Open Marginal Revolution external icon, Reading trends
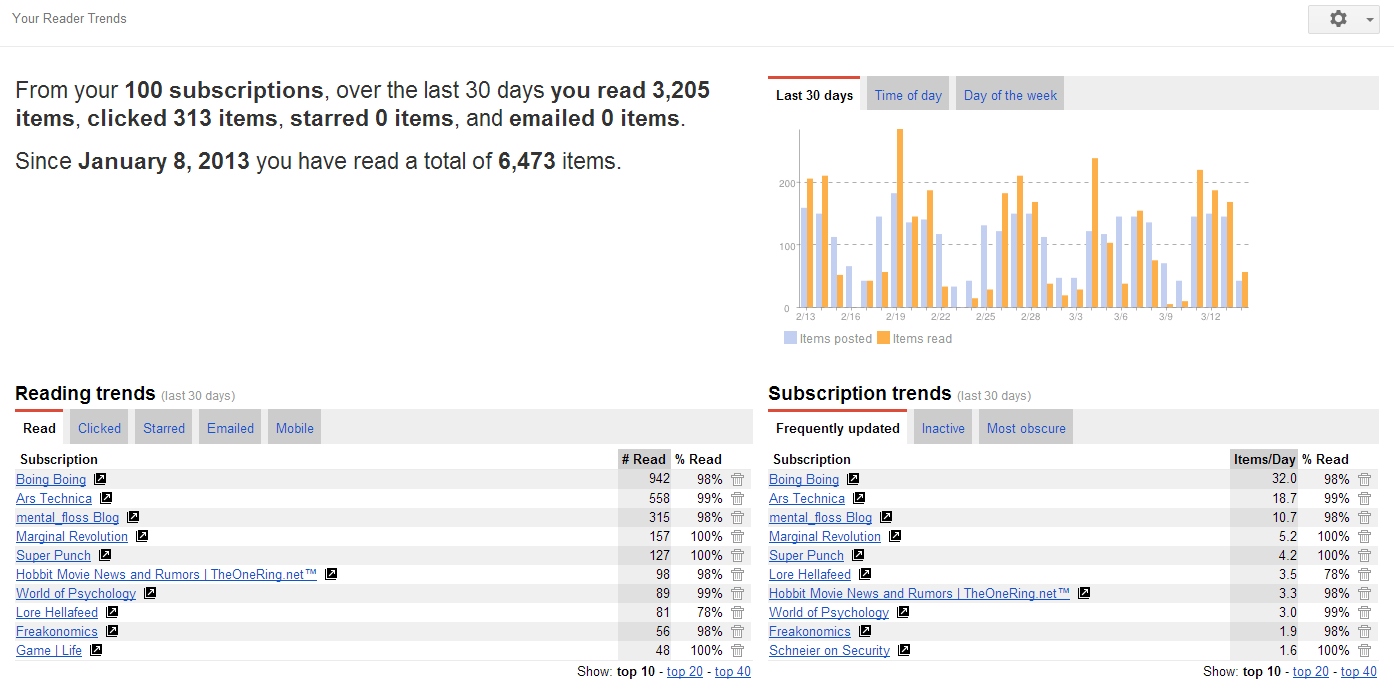 pos(142,536)
